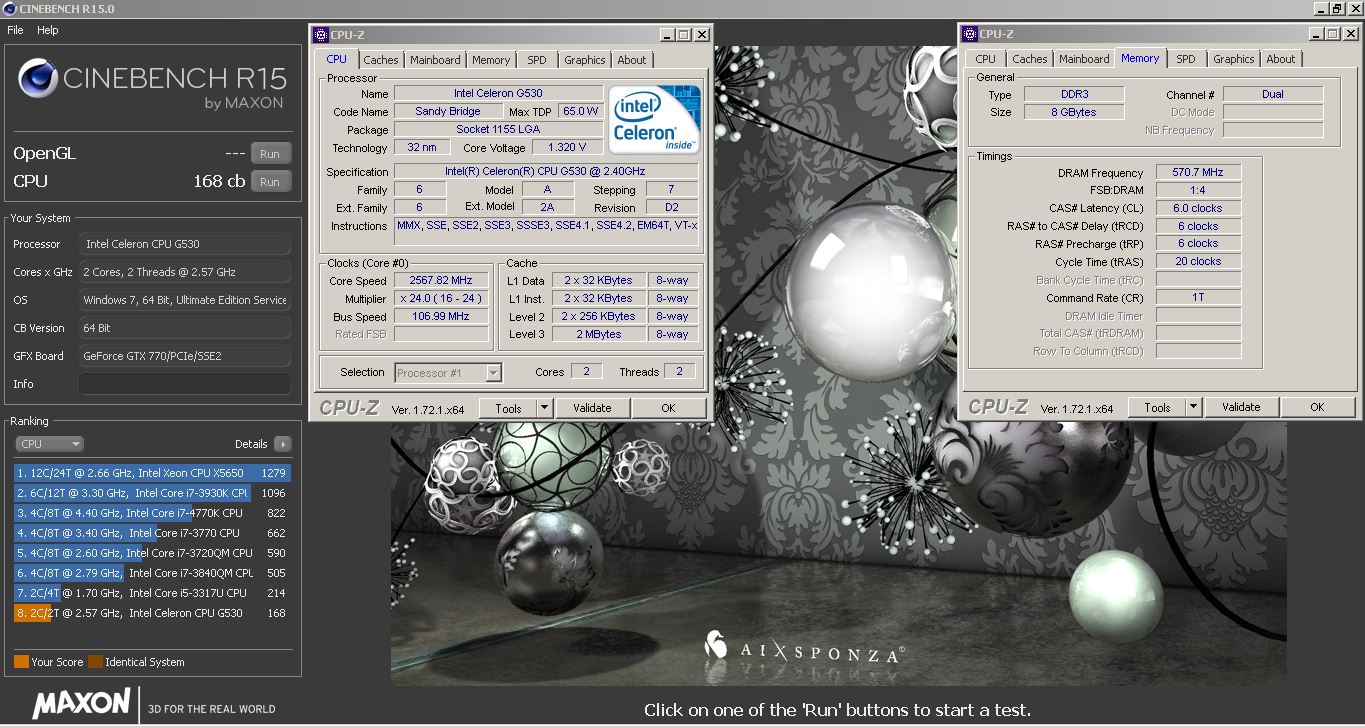Click the Multiplier value x 24.0
This screenshot has height=728, width=1365.
(x=442, y=299)
